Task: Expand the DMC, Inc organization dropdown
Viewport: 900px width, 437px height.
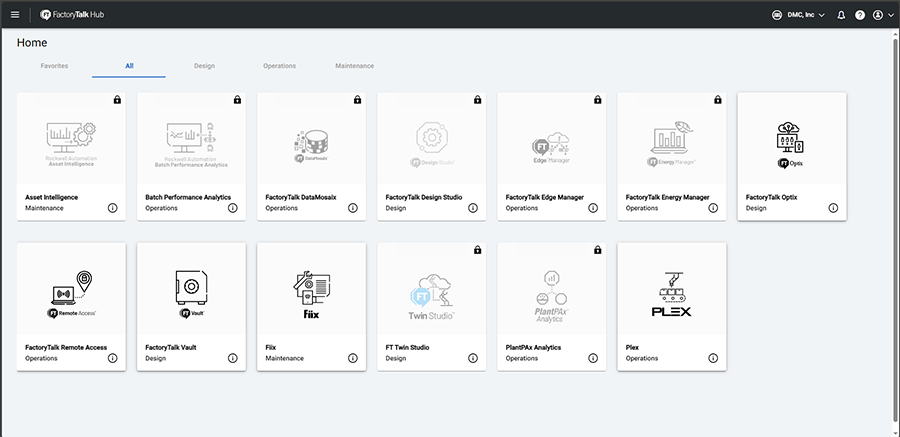Action: 798,15
